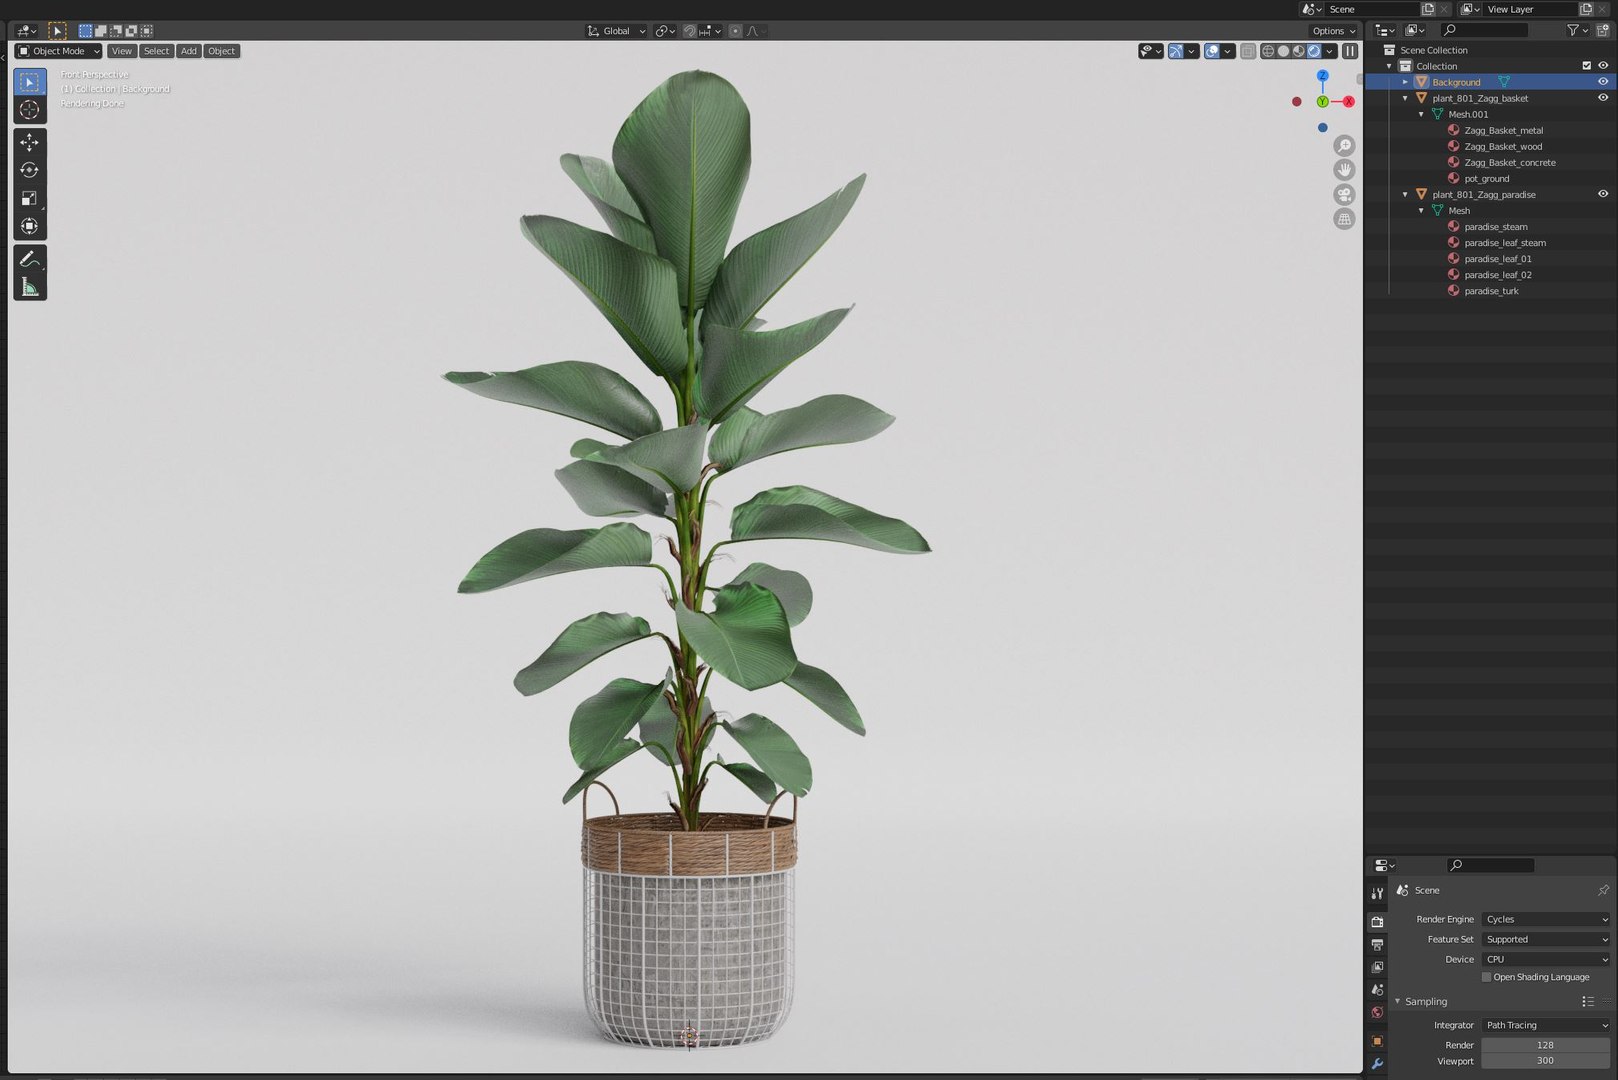Open the Render Engine Cycles dropdown

click(x=1546, y=919)
